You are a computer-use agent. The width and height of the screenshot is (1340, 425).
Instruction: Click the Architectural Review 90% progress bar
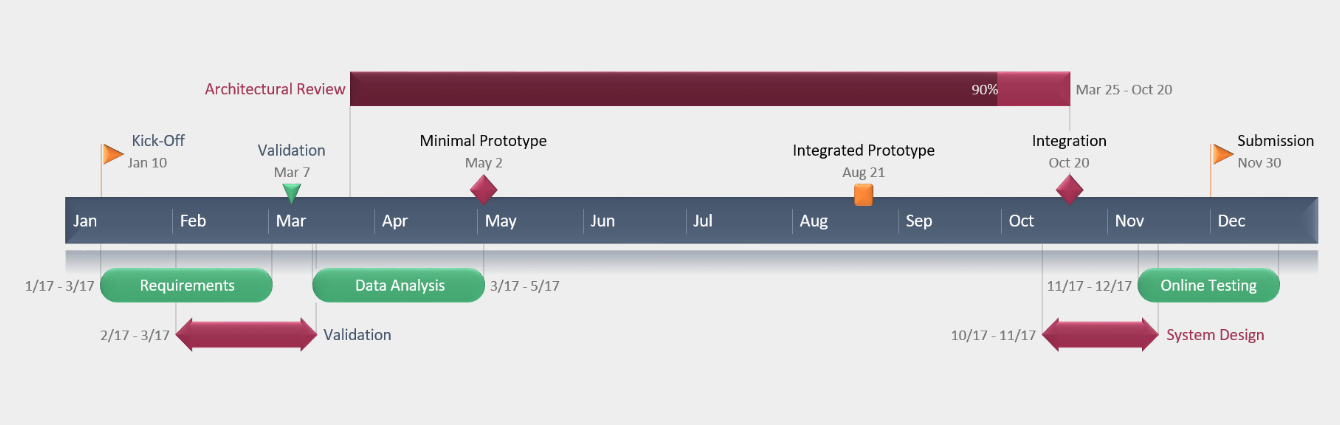pyautogui.click(x=674, y=89)
